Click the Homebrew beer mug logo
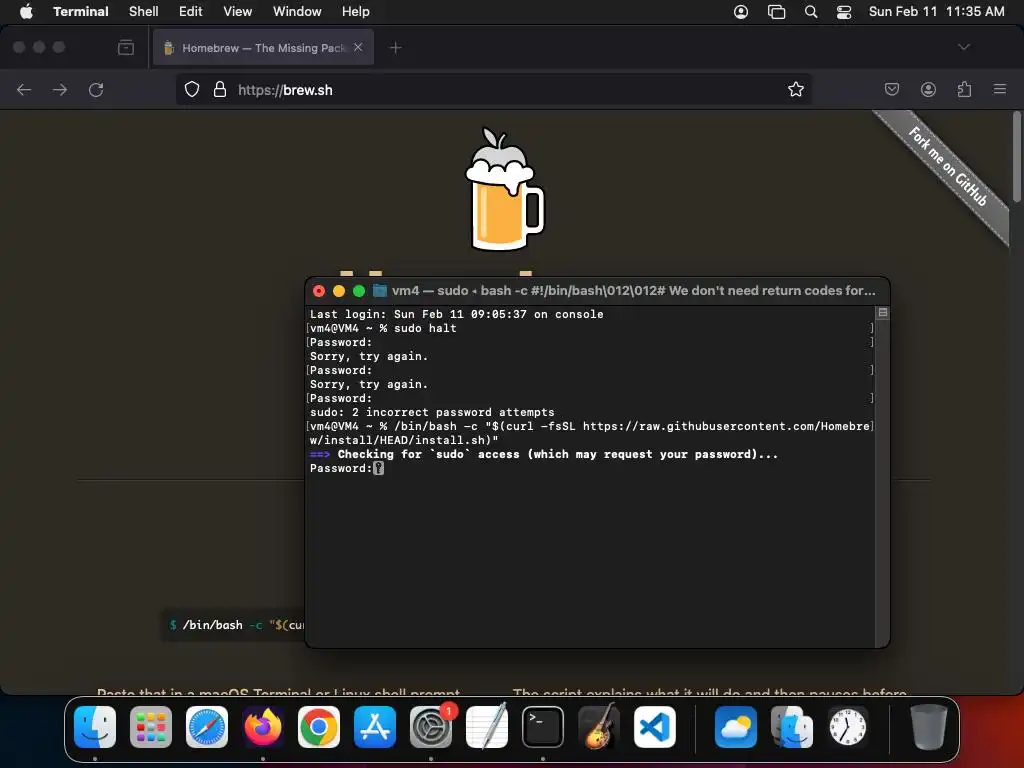Viewport: 1024px width, 768px height. click(x=504, y=189)
